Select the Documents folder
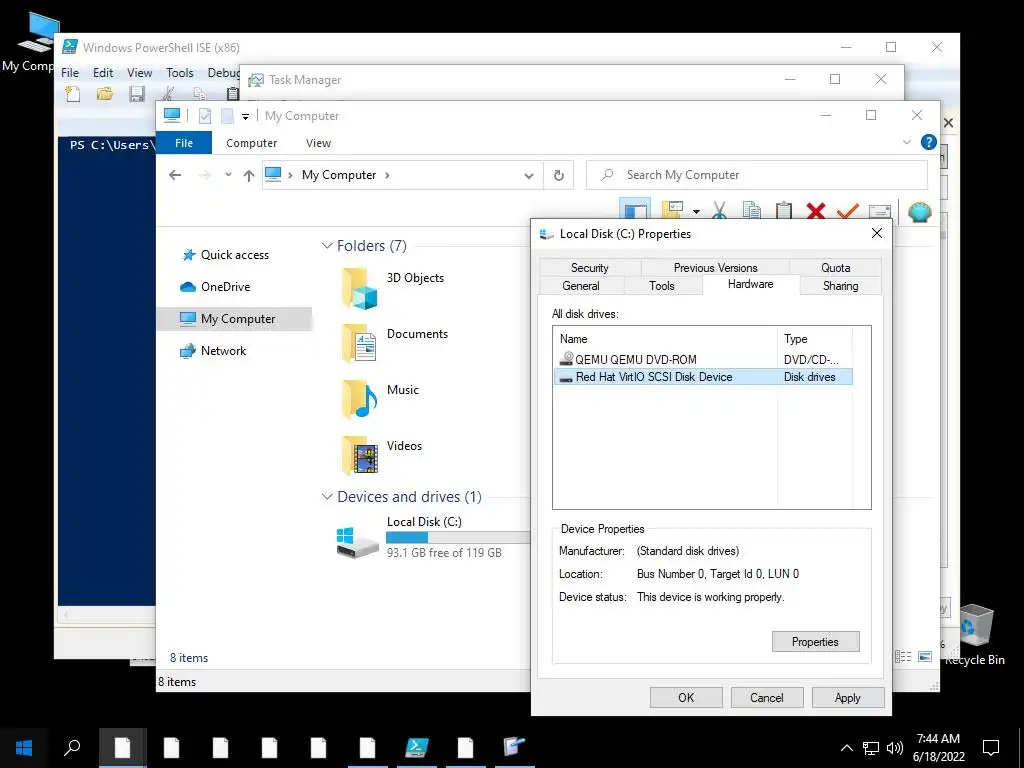The width and height of the screenshot is (1024, 768). (x=395, y=343)
